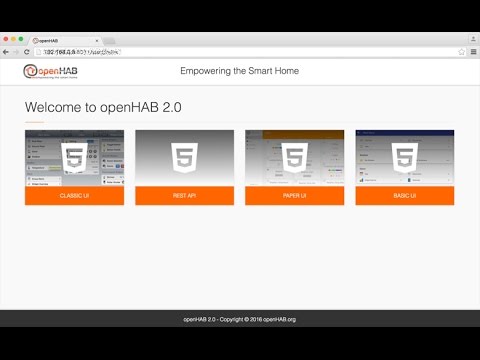Open a new tab next to openHAB
The height and width of the screenshot is (360, 480).
109,41
